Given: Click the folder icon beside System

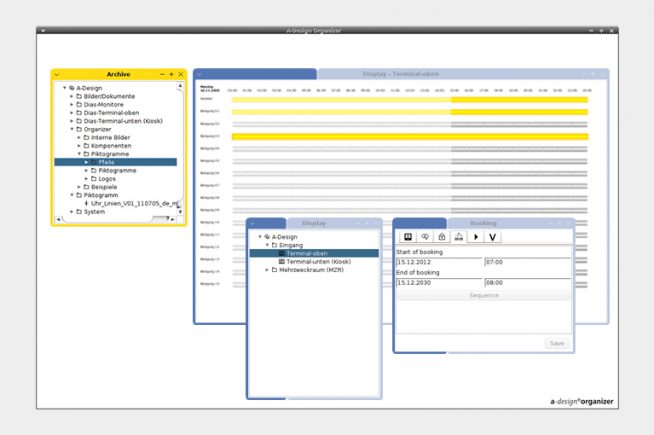Looking at the screenshot, I should click(79, 211).
